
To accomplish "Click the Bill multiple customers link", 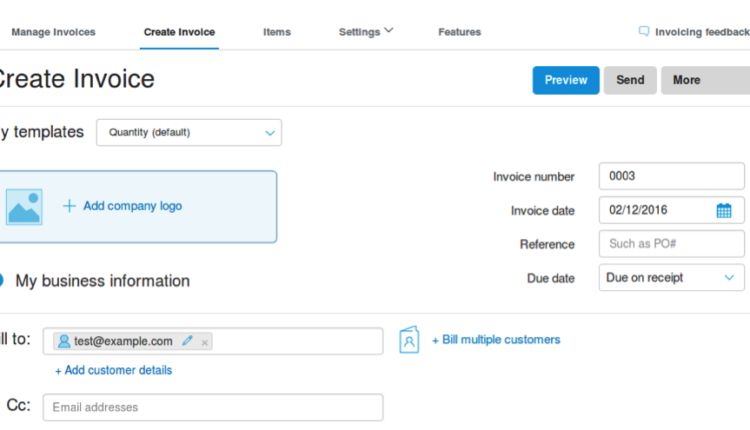I will tap(496, 340).
